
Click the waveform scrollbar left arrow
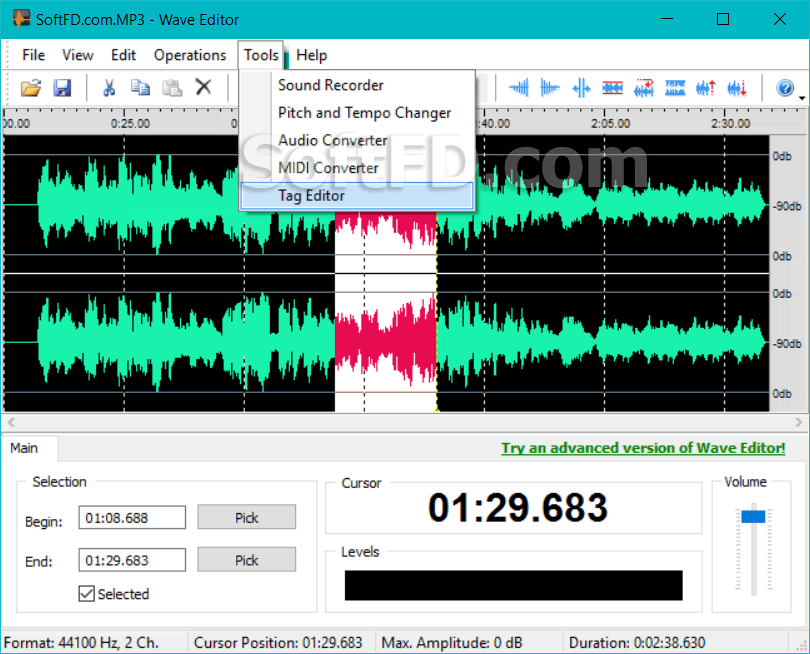(10, 422)
